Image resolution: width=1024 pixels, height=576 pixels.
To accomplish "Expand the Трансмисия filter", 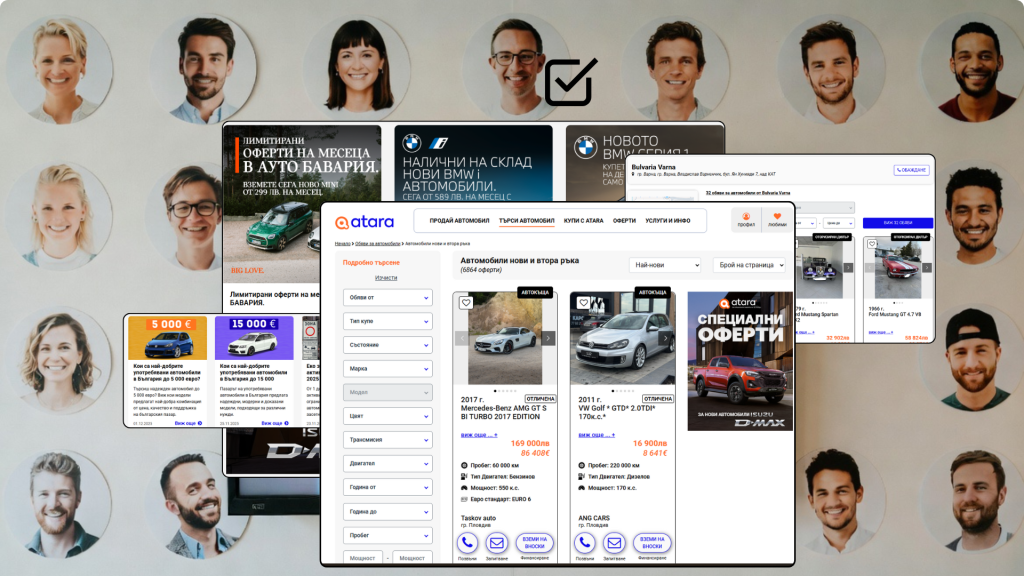I will coord(388,440).
